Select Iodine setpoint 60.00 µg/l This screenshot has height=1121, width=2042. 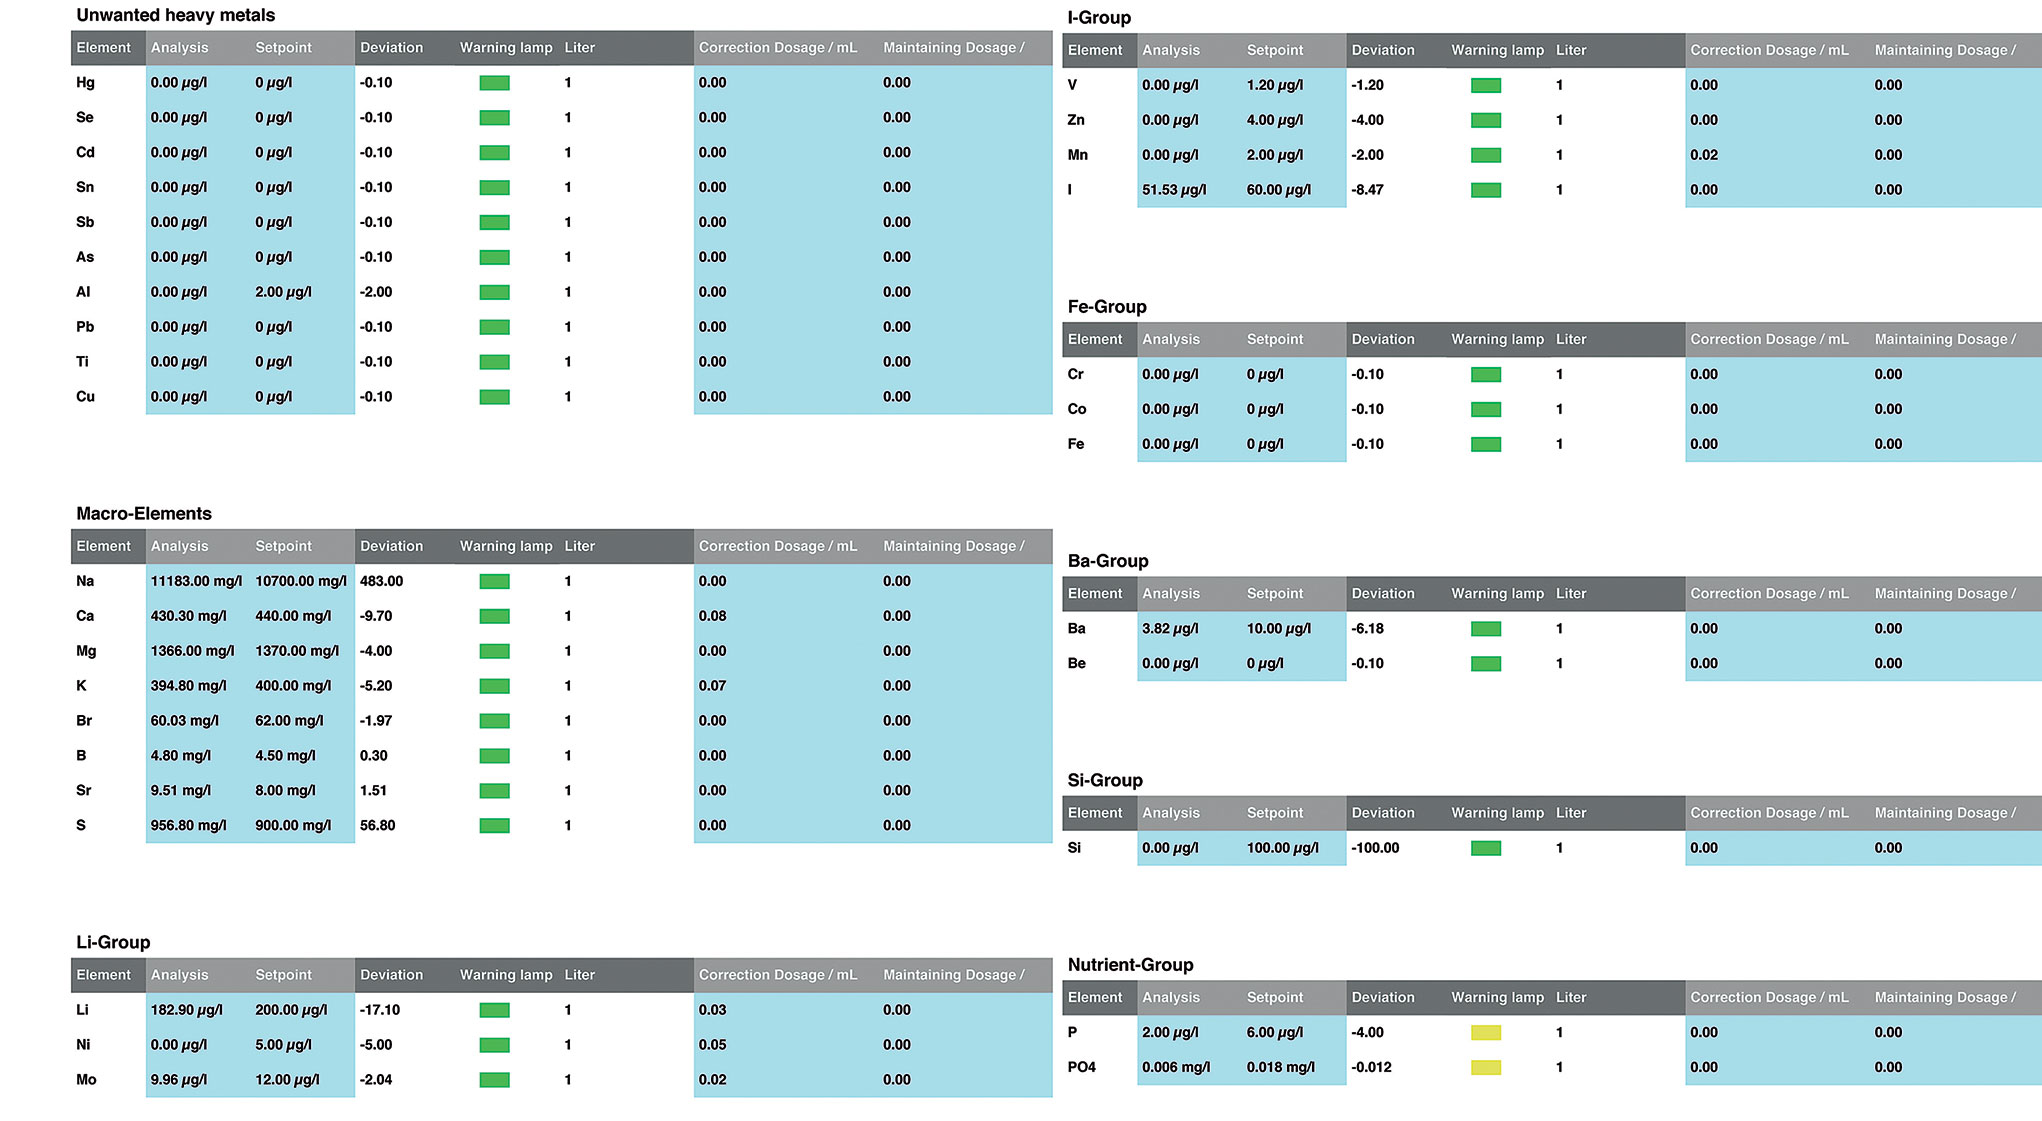pyautogui.click(x=1279, y=190)
